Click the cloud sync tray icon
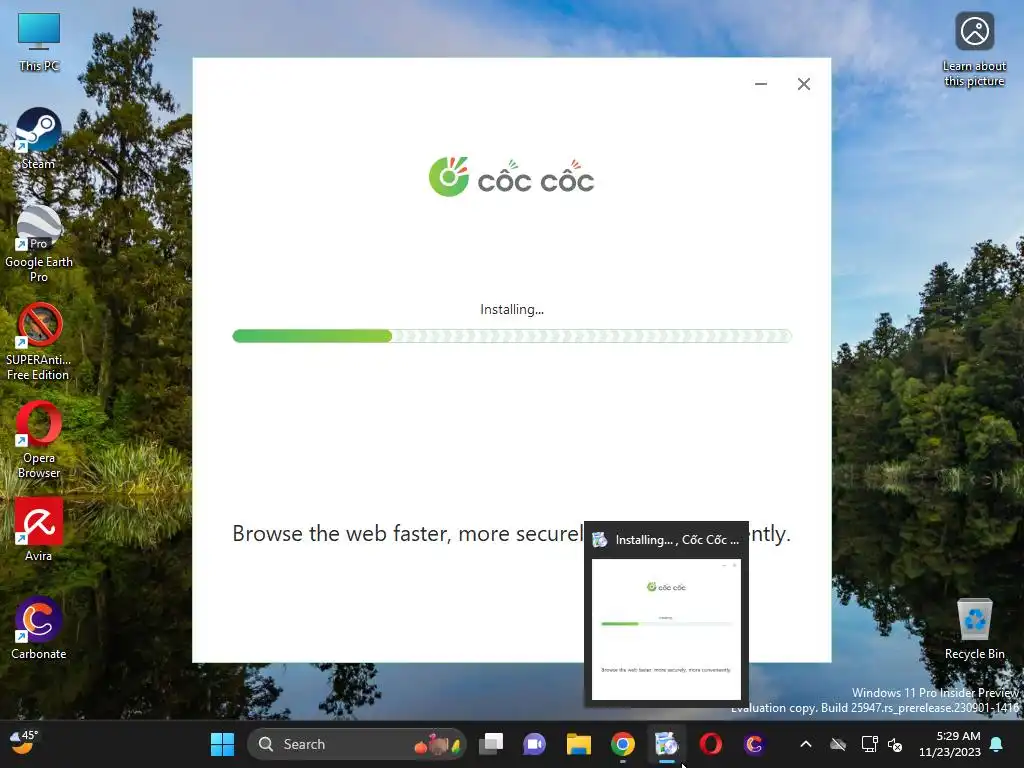This screenshot has width=1024, height=768. tap(838, 744)
